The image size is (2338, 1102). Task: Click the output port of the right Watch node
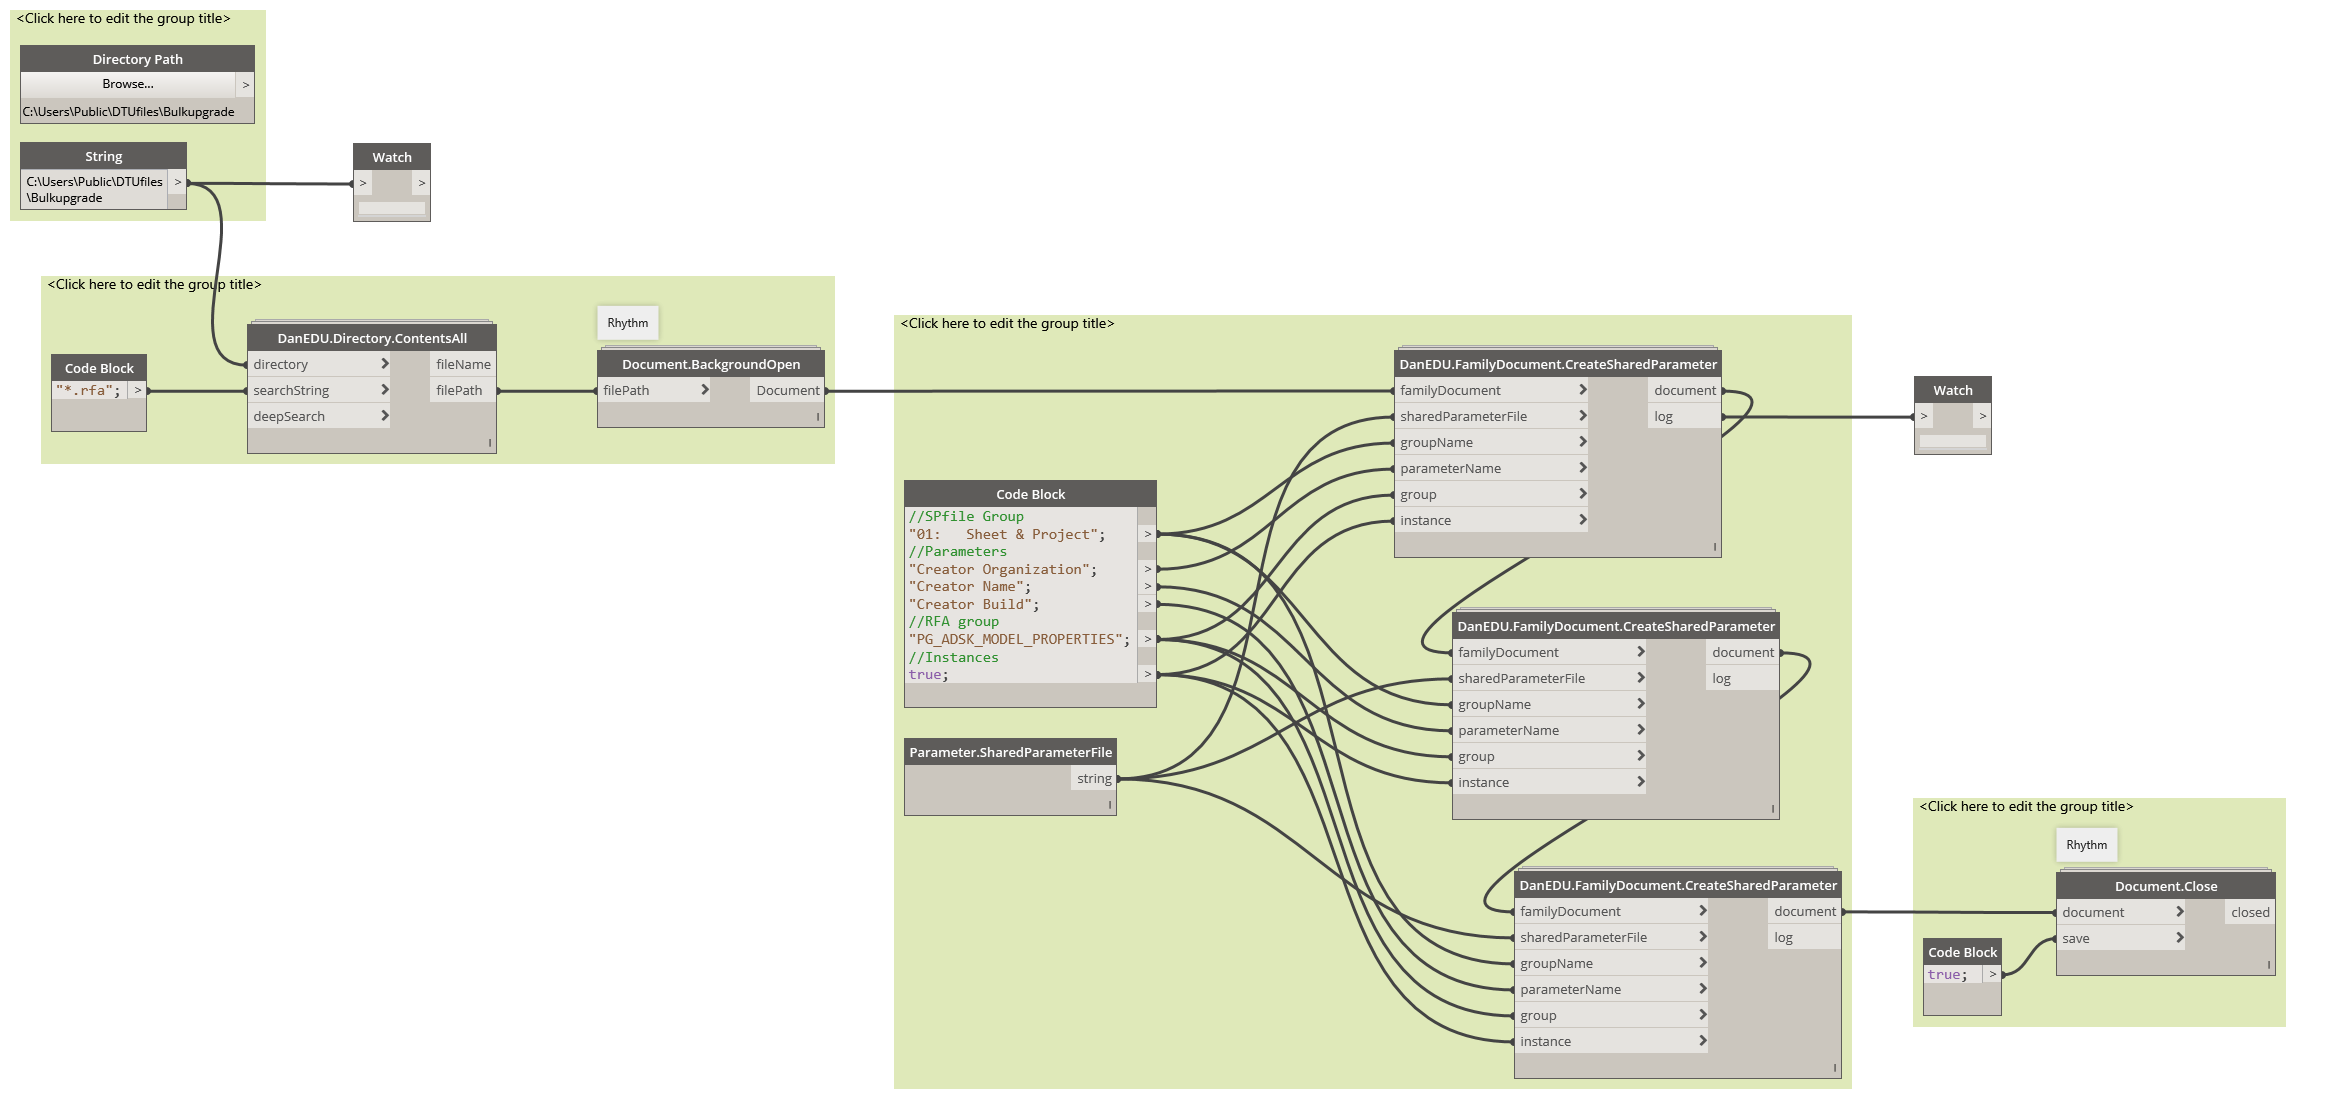point(1982,416)
